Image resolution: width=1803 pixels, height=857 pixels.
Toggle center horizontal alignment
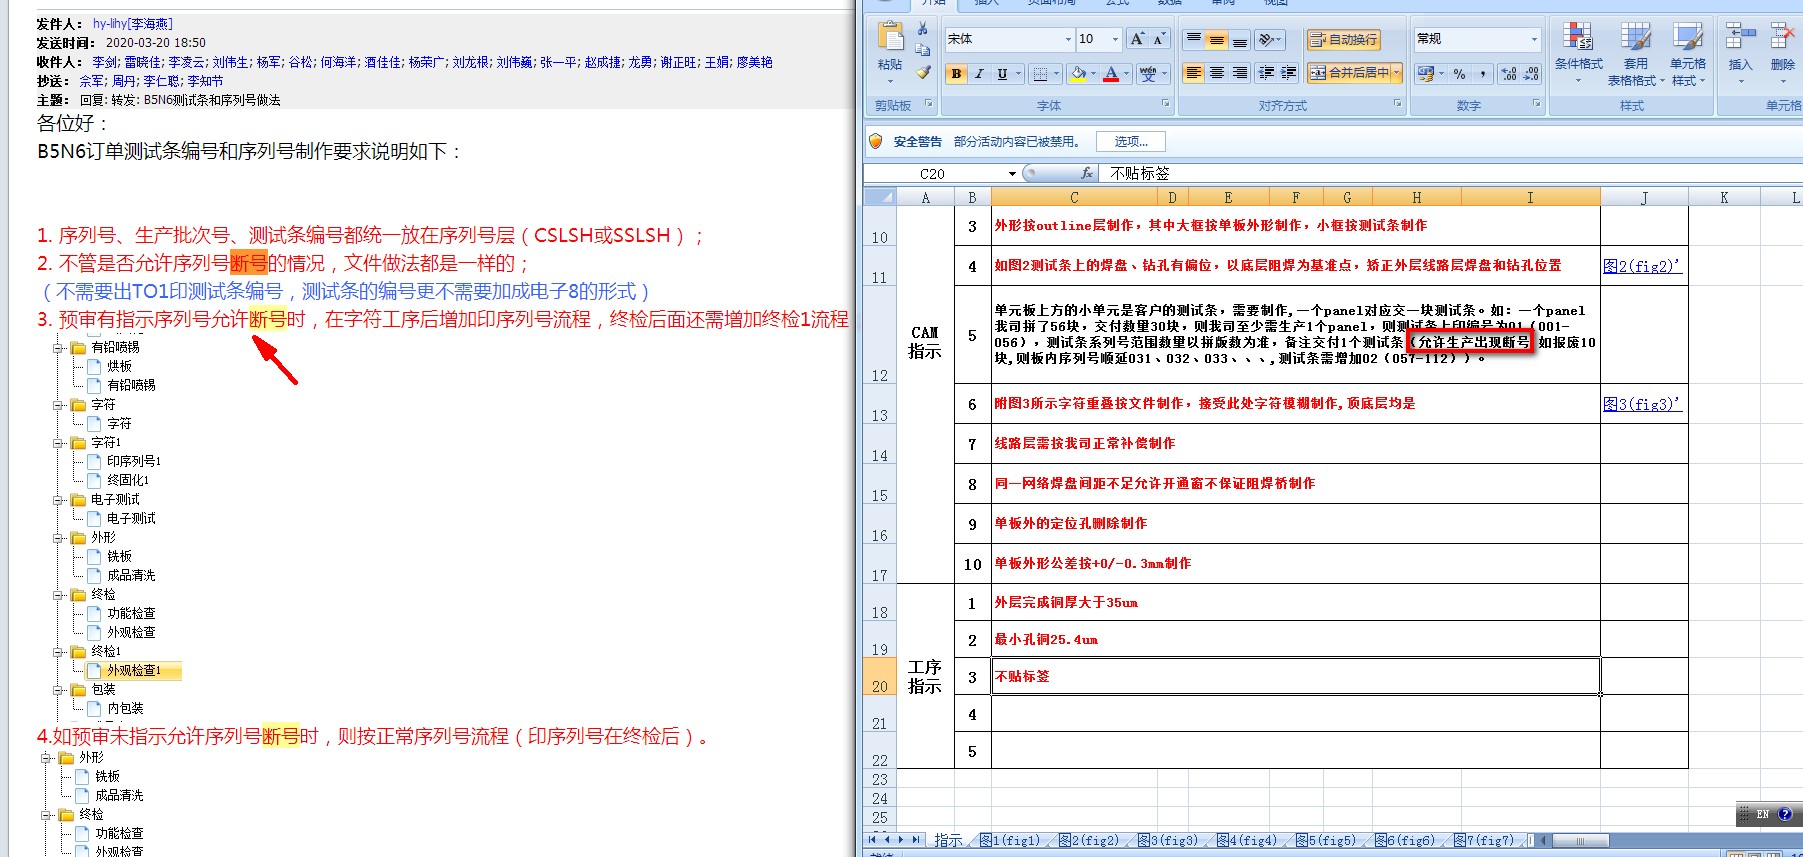point(1216,72)
